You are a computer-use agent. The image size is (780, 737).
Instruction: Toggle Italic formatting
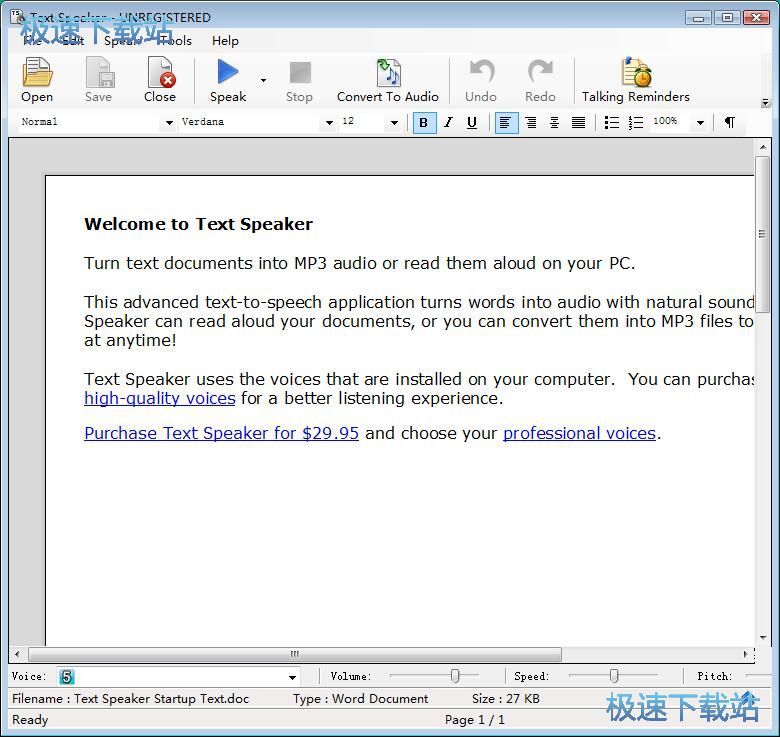click(x=448, y=122)
